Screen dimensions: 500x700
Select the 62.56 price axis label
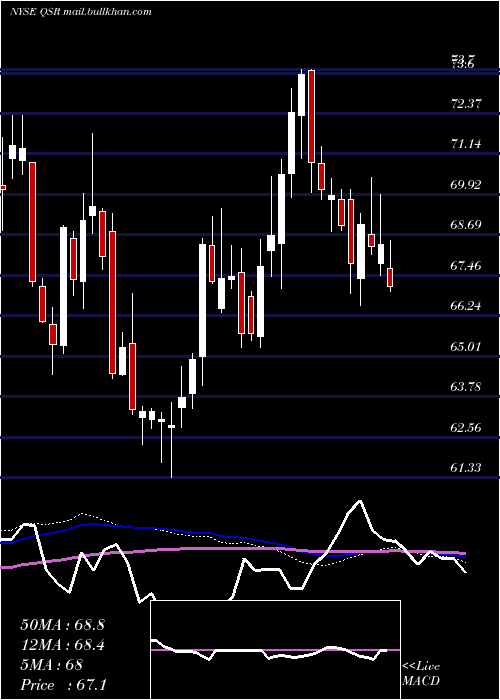(x=466, y=428)
